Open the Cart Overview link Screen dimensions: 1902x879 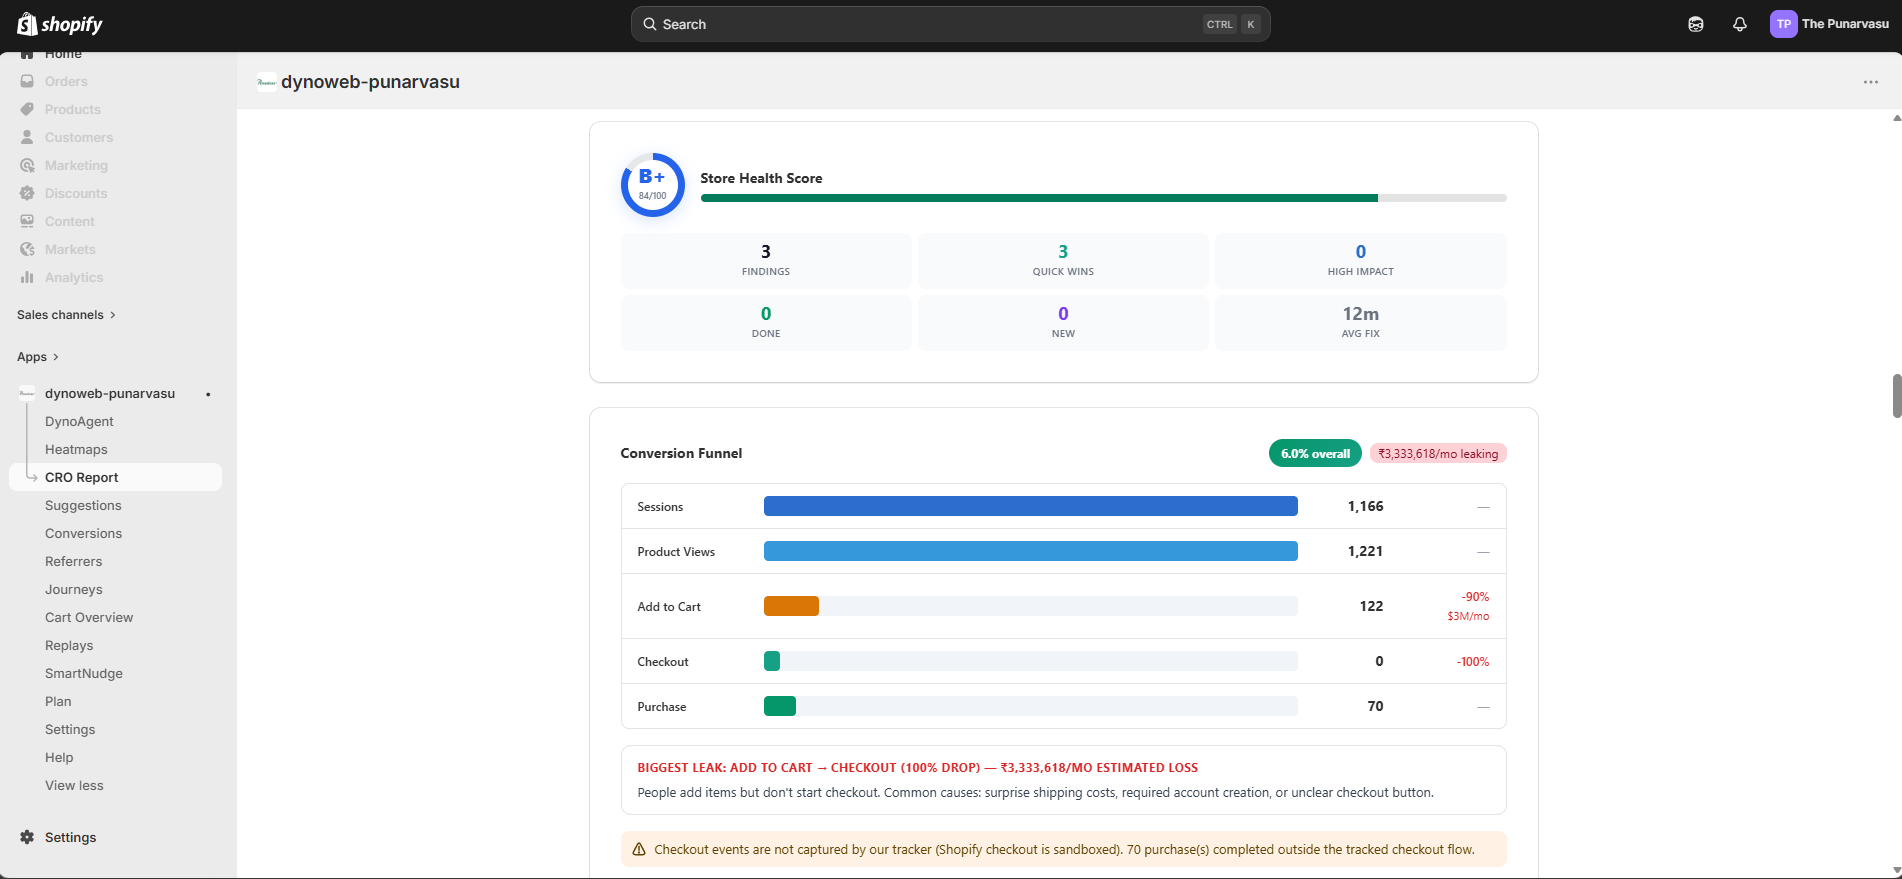tap(89, 617)
